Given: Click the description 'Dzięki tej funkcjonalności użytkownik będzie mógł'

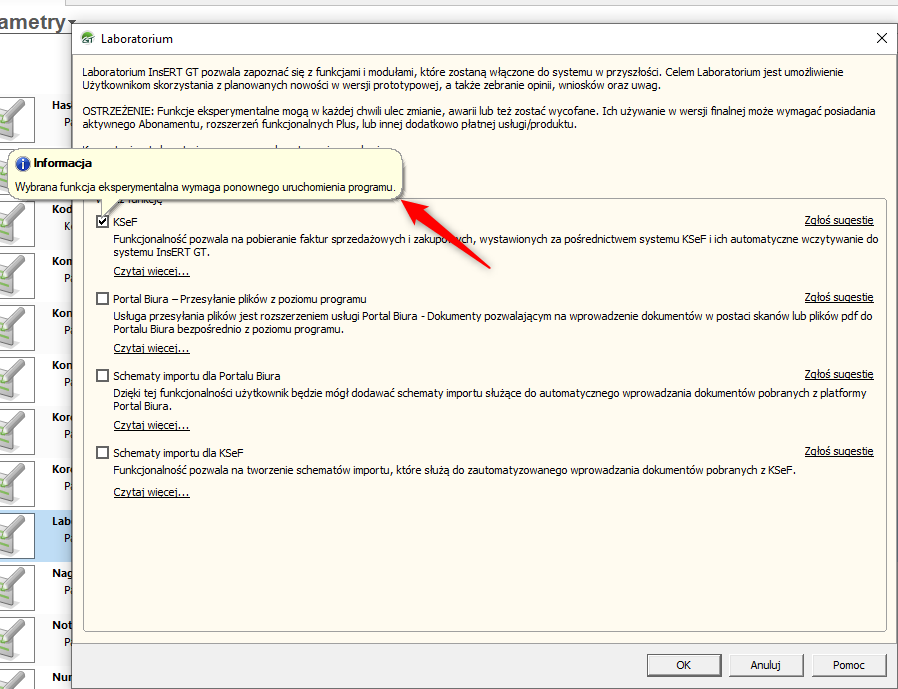Looking at the screenshot, I should coord(490,400).
